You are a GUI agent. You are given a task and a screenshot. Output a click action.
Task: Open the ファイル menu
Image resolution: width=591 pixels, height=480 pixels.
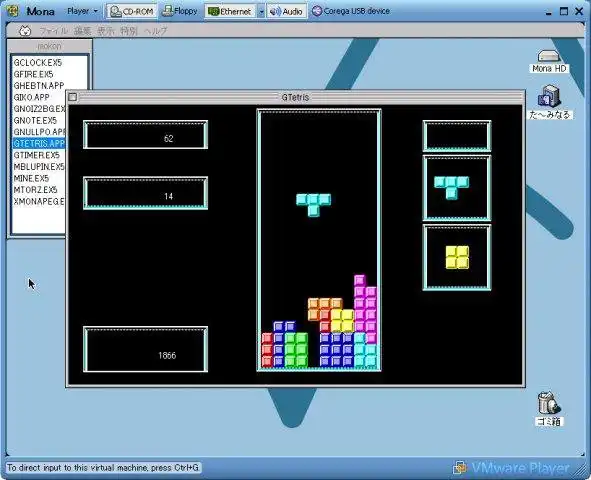click(54, 31)
